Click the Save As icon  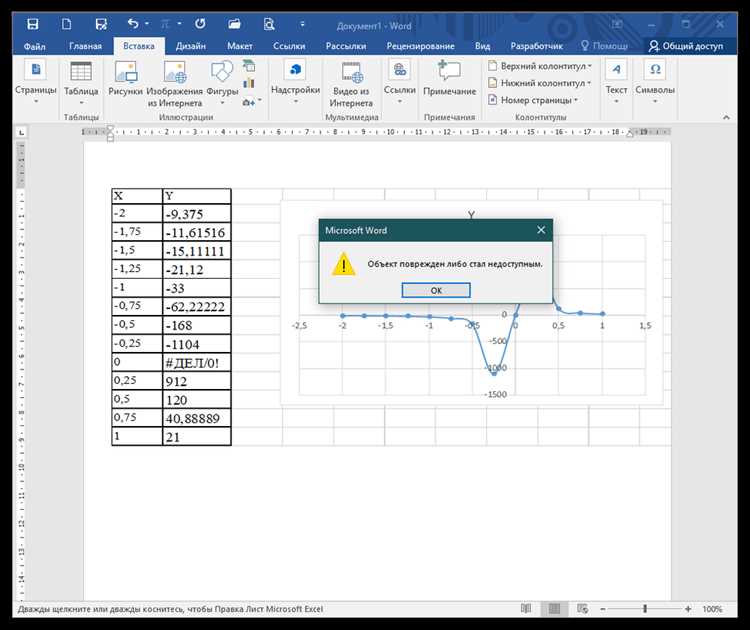[101, 24]
